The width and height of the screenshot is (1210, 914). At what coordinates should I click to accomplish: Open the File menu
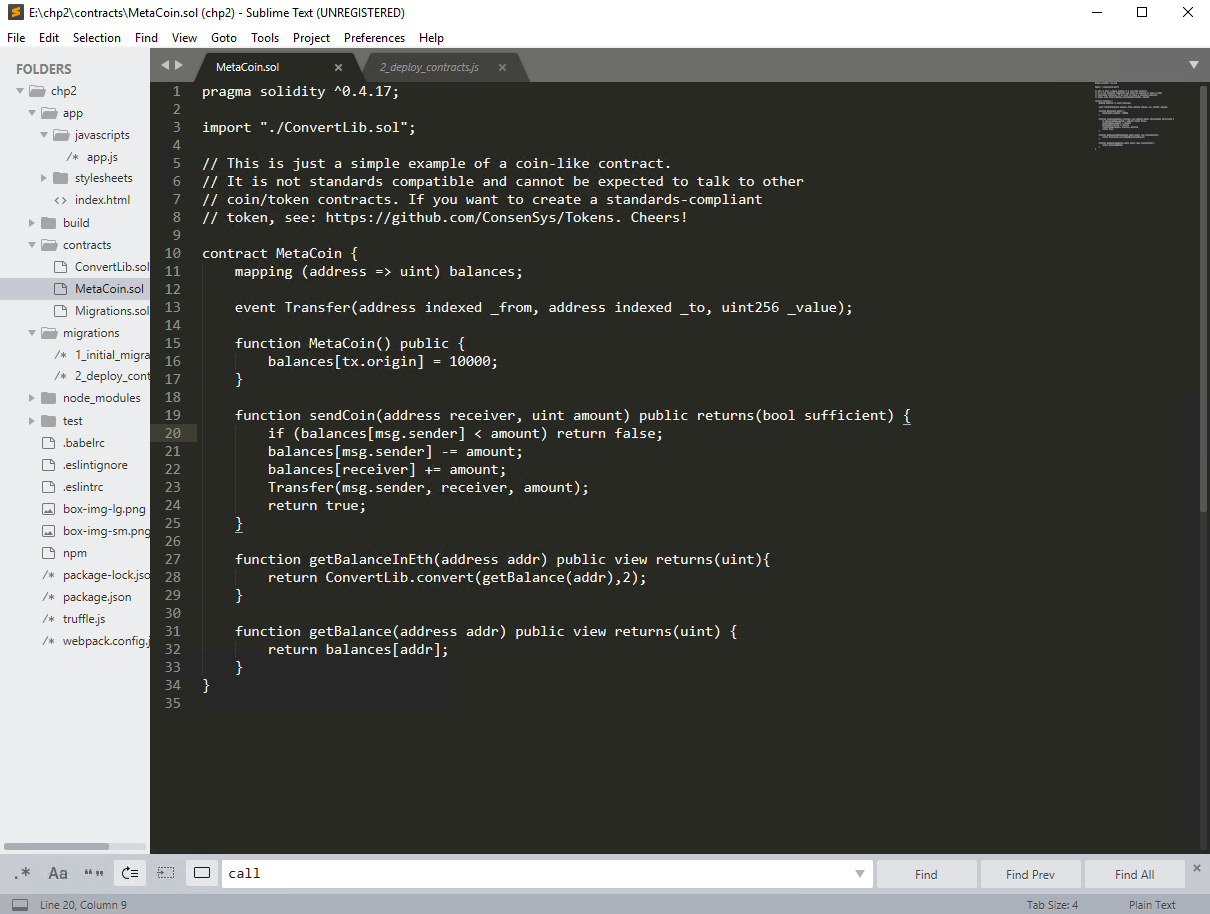click(x=16, y=37)
